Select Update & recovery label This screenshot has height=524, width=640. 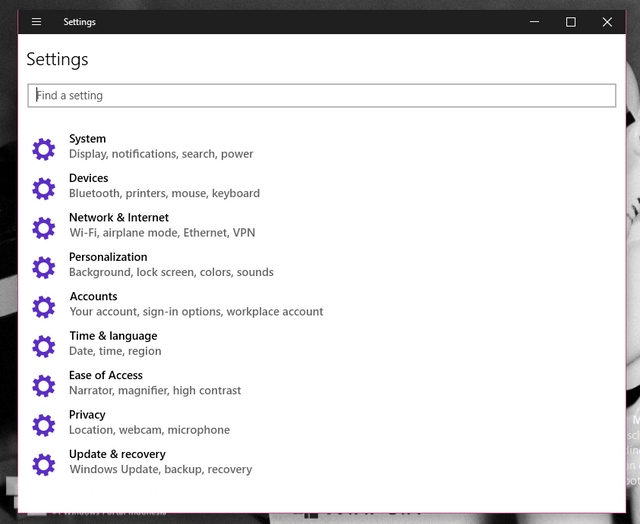click(x=117, y=454)
